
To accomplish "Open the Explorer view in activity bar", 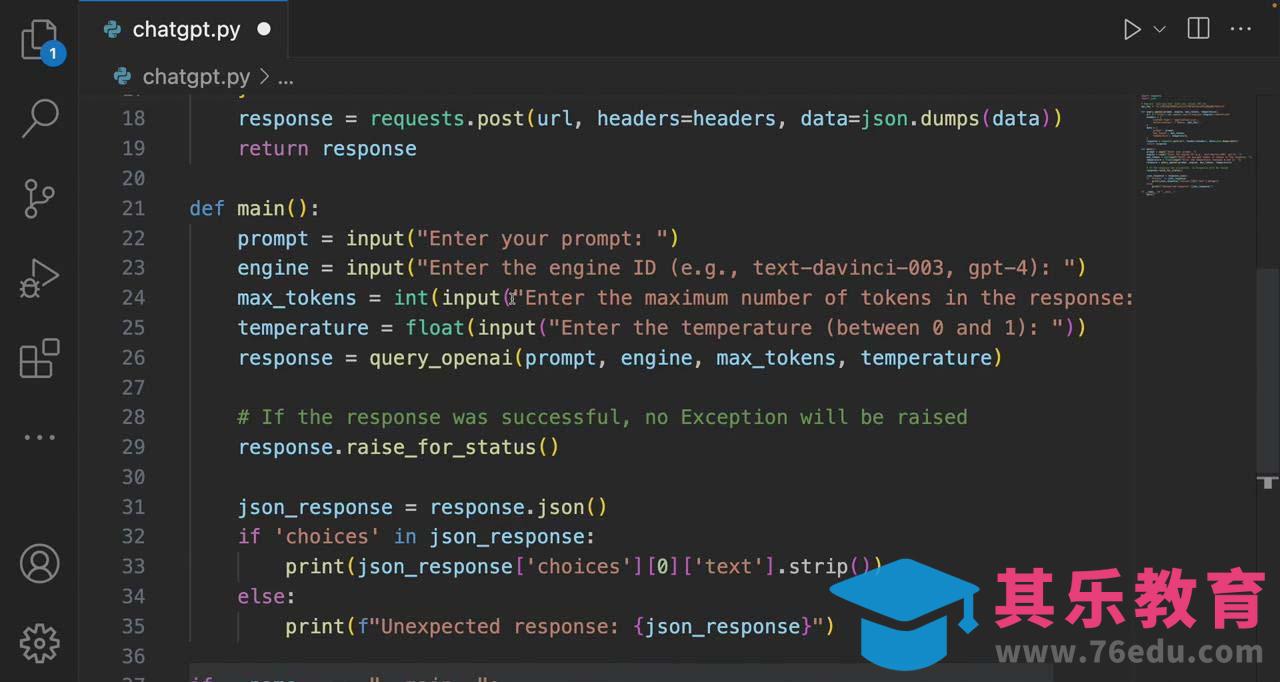I will [x=40, y=40].
